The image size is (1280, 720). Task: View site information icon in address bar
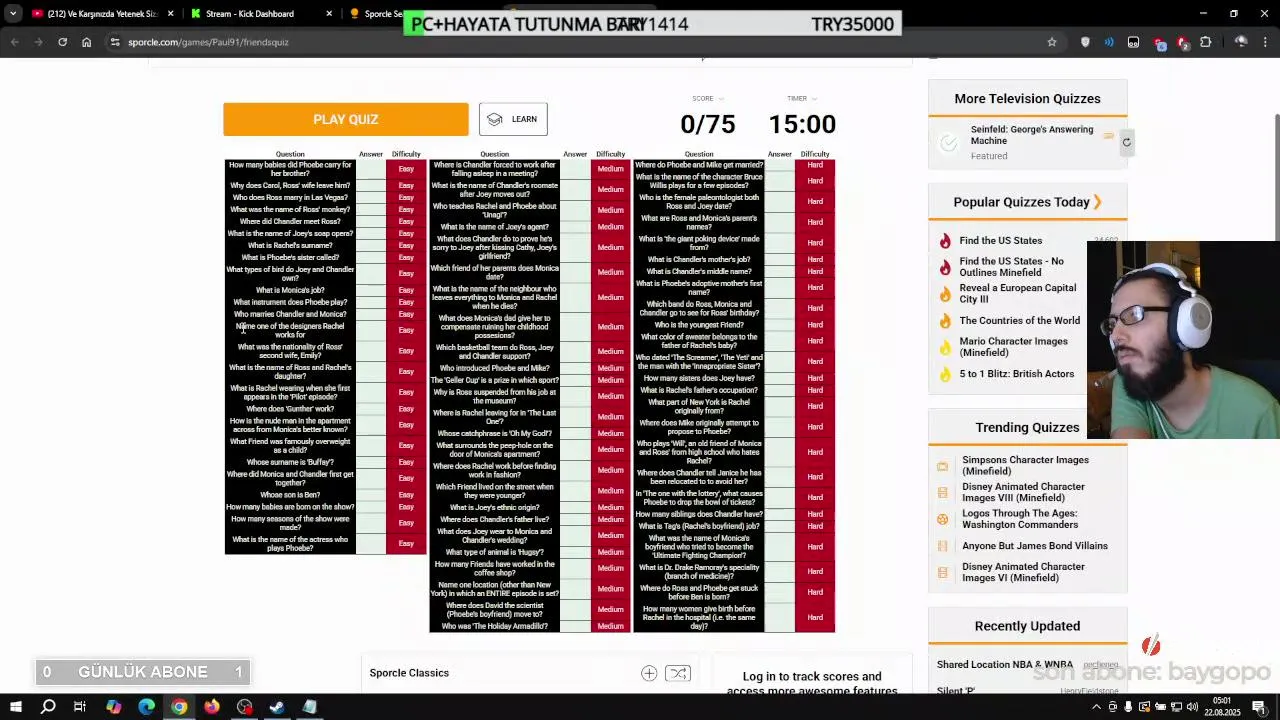(115, 42)
